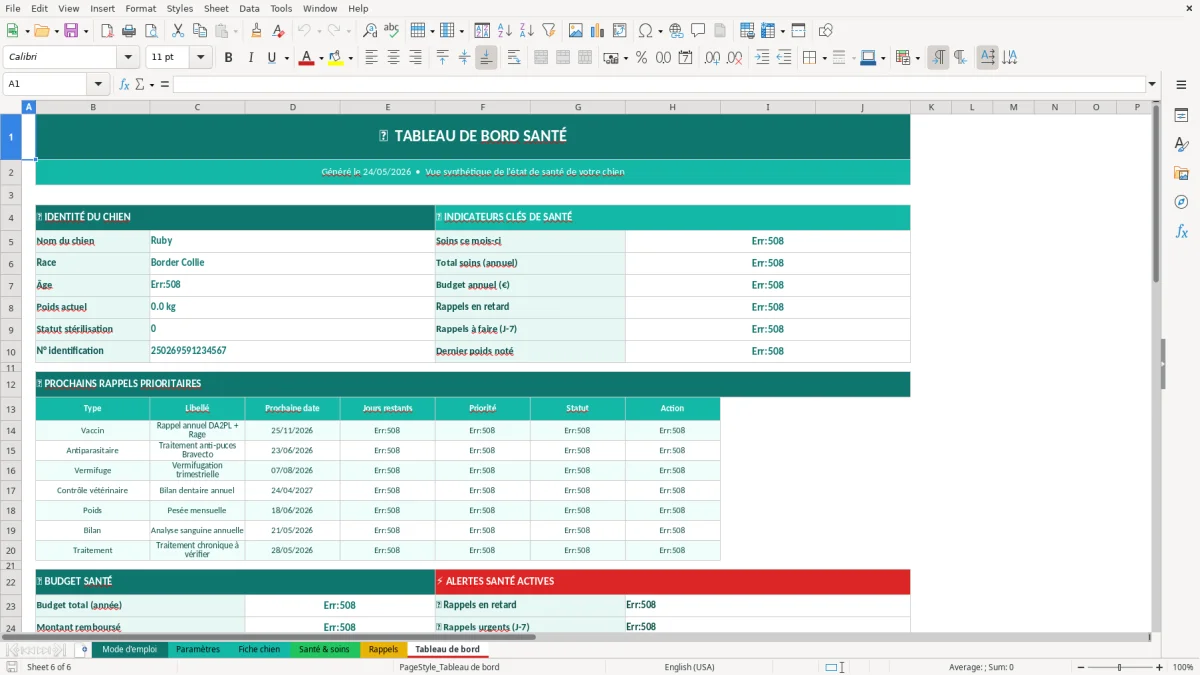Expand the formula bar with the arrow at its end
The width and height of the screenshot is (1200, 675).
pos(1152,84)
